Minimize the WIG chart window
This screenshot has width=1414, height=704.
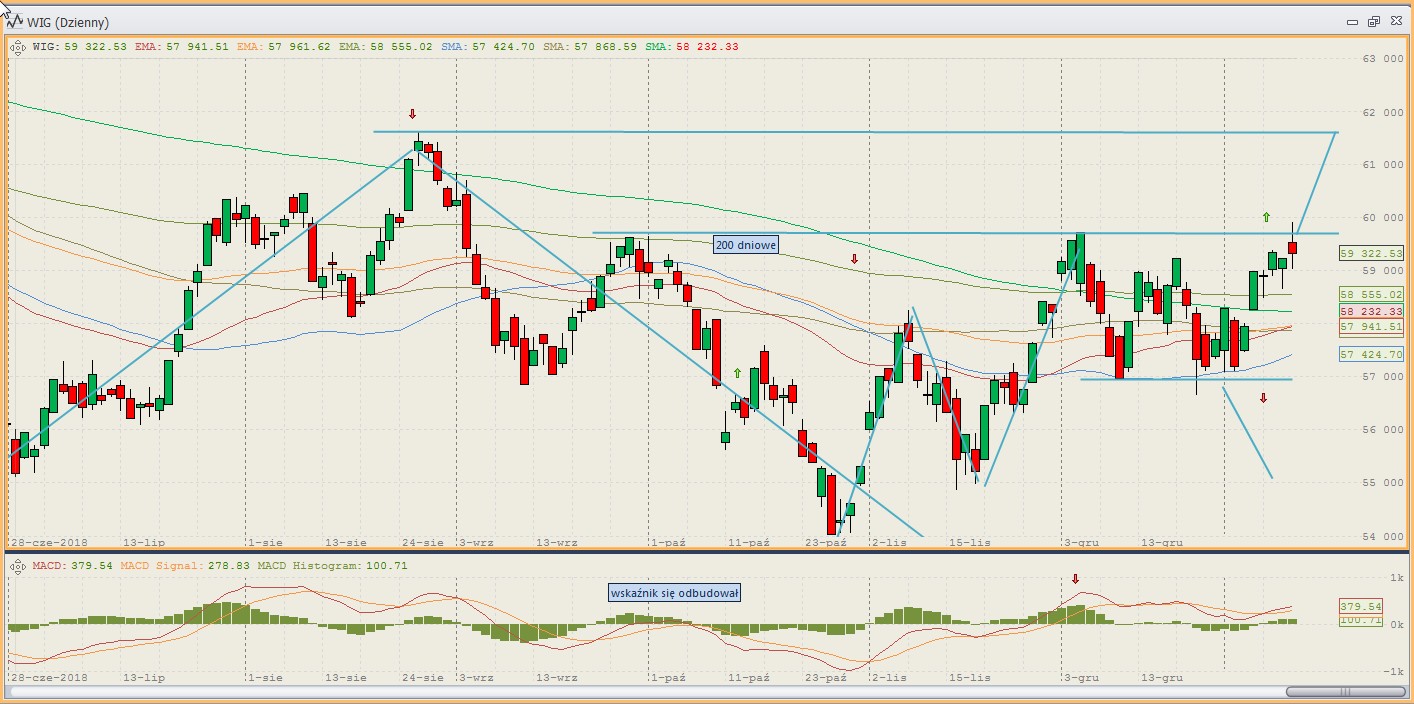[1352, 21]
